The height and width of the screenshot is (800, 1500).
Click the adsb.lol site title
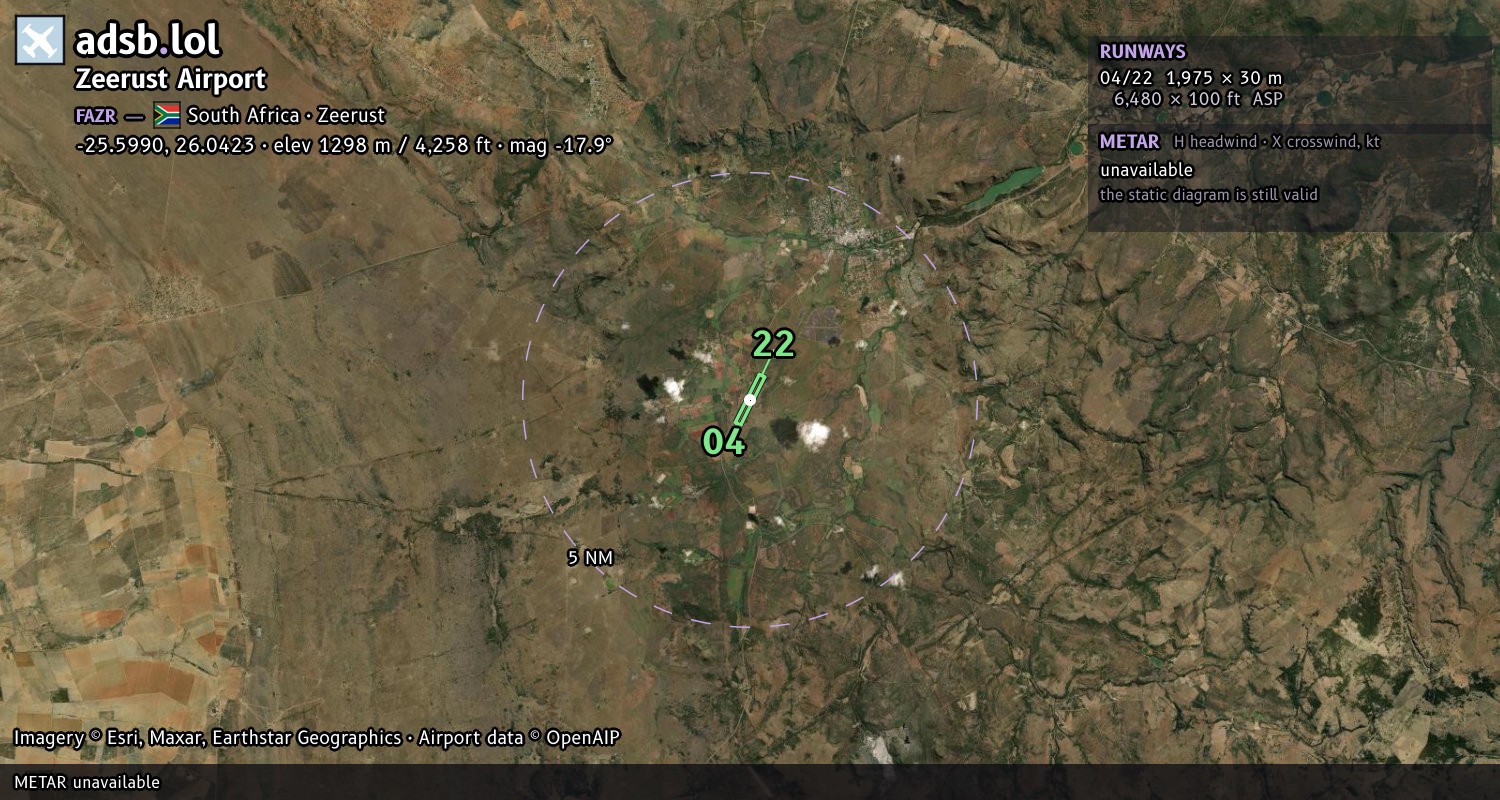point(148,41)
